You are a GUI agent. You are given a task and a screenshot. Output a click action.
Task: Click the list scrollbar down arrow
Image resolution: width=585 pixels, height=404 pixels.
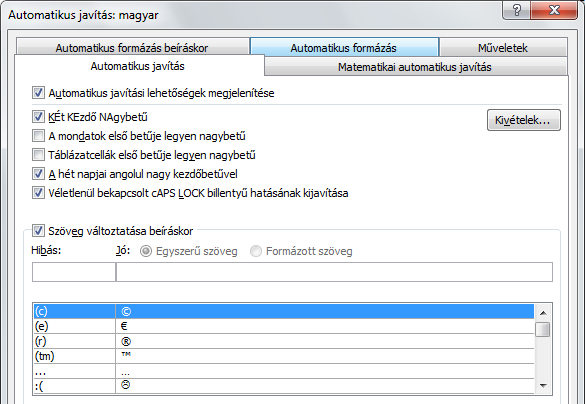coord(543,385)
